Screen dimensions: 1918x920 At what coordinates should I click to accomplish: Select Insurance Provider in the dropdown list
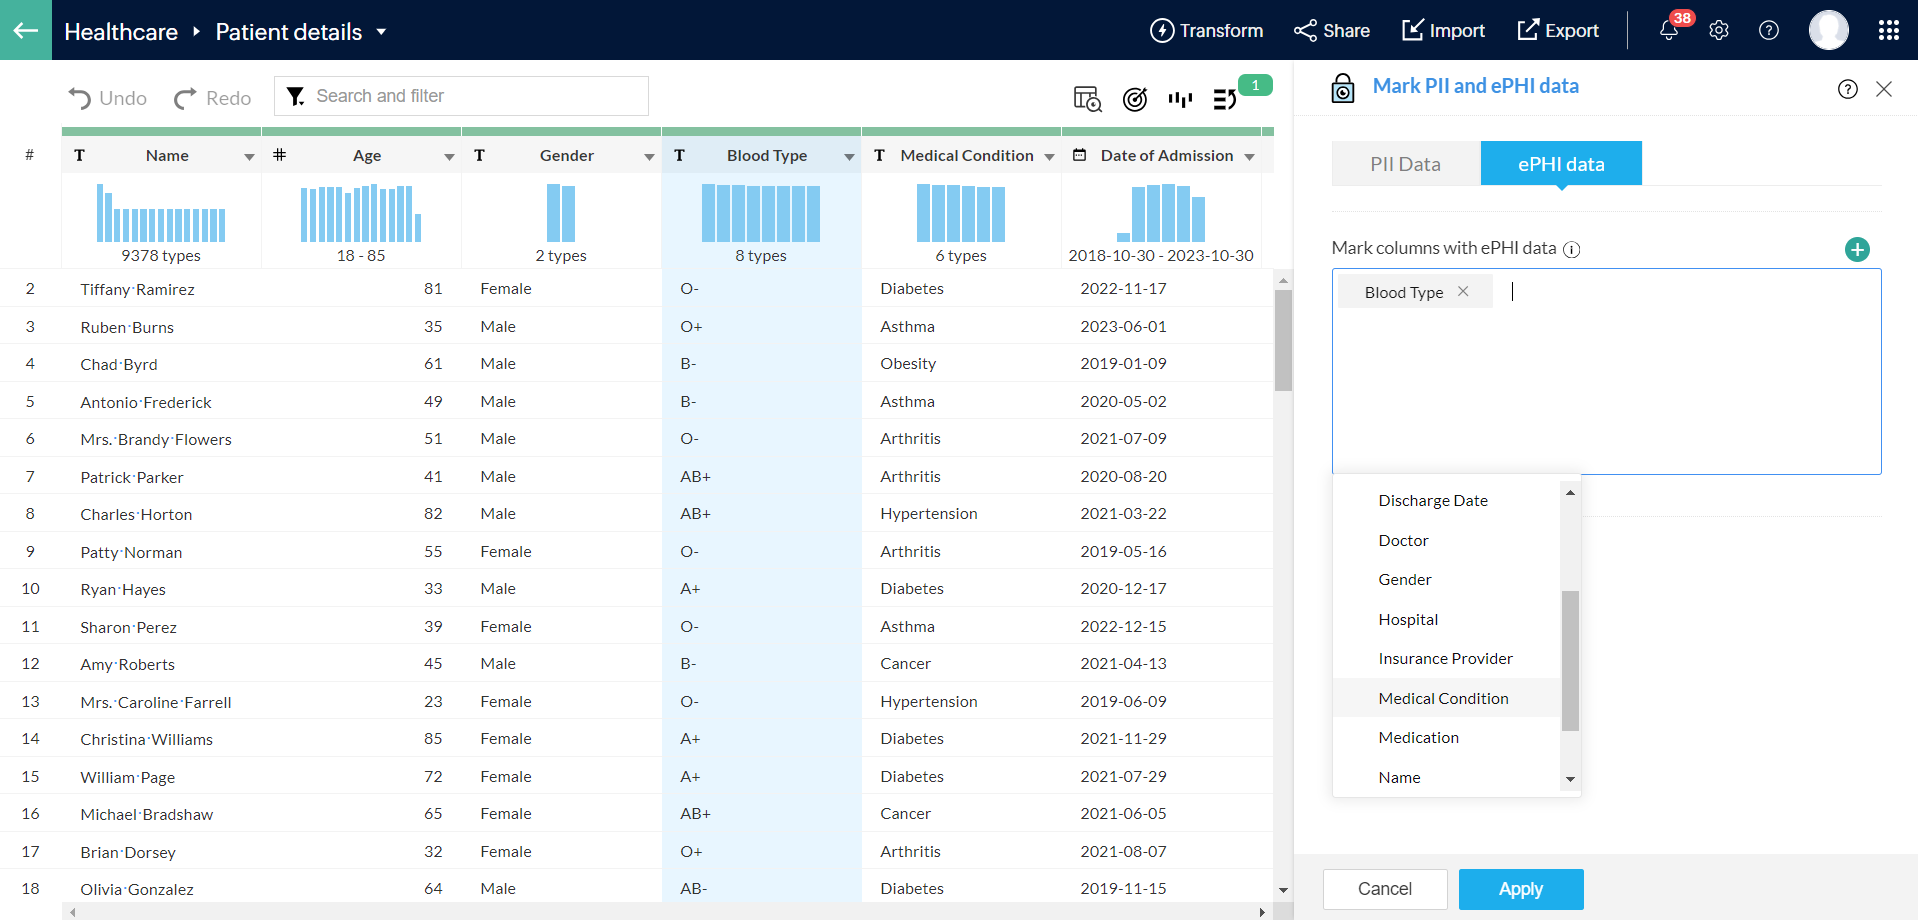click(1445, 658)
